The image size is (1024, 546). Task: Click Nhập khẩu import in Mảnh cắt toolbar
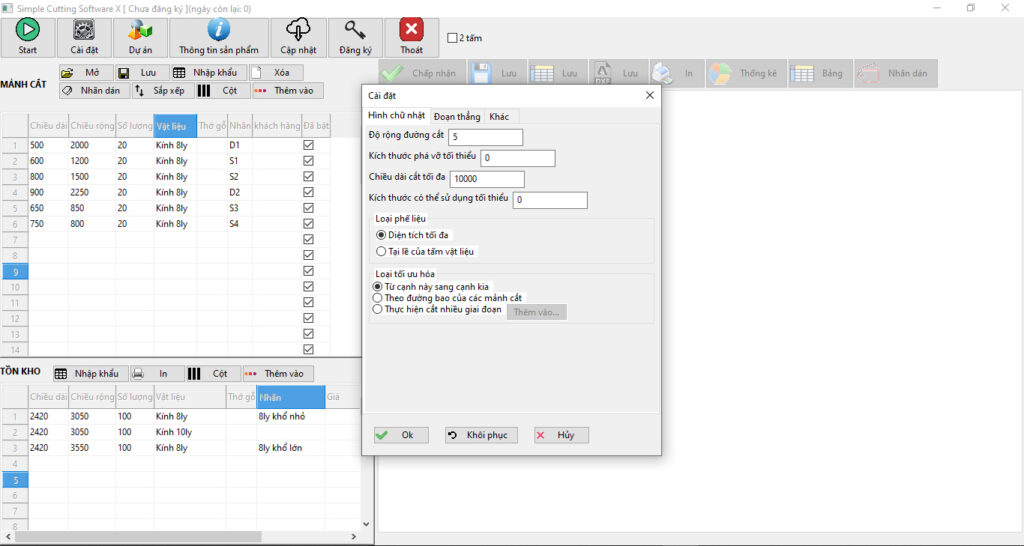[x=209, y=72]
